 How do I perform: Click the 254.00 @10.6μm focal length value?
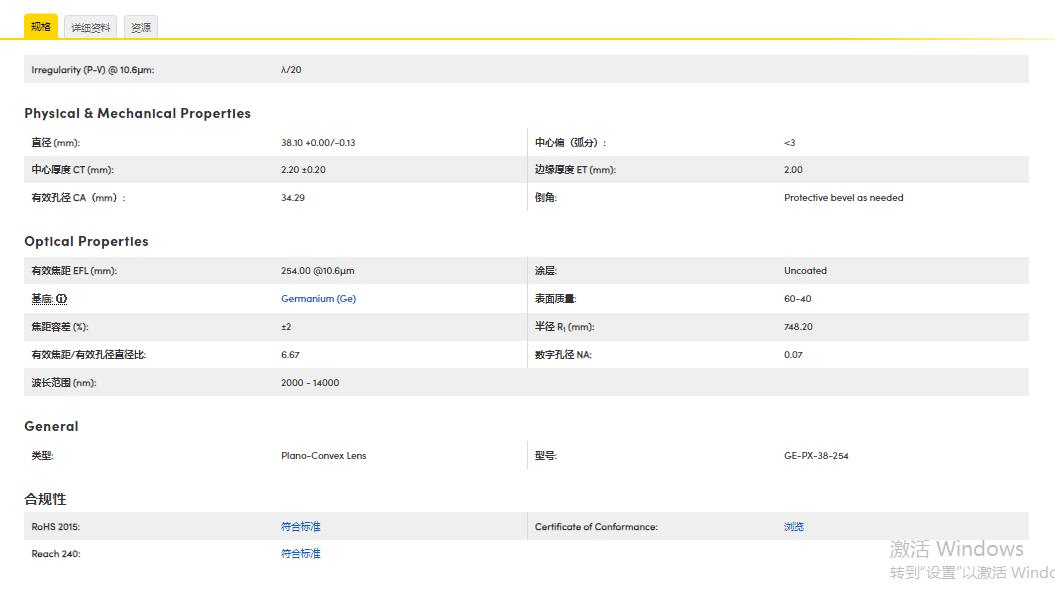(x=317, y=271)
